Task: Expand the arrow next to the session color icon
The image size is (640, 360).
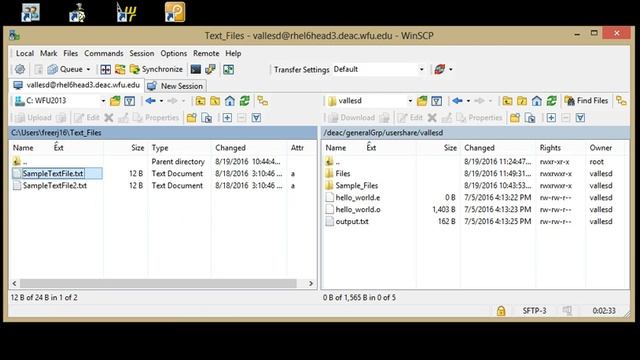Action: coord(451,69)
